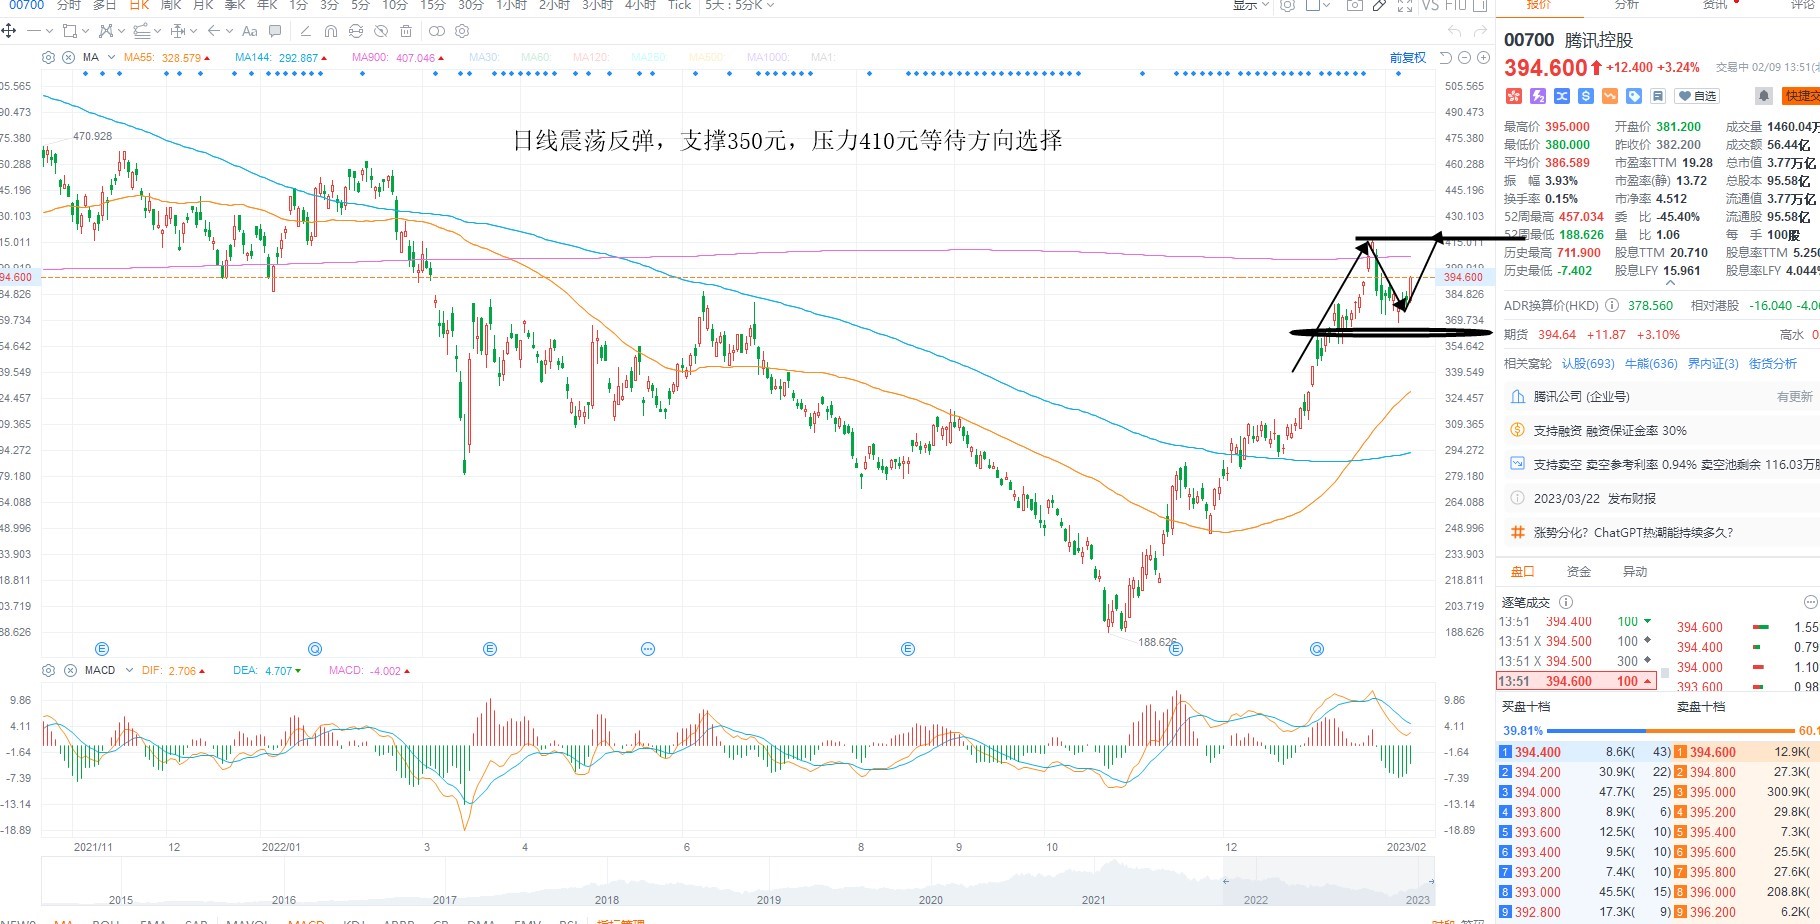Open the 资讯 news tab

(1715, 5)
